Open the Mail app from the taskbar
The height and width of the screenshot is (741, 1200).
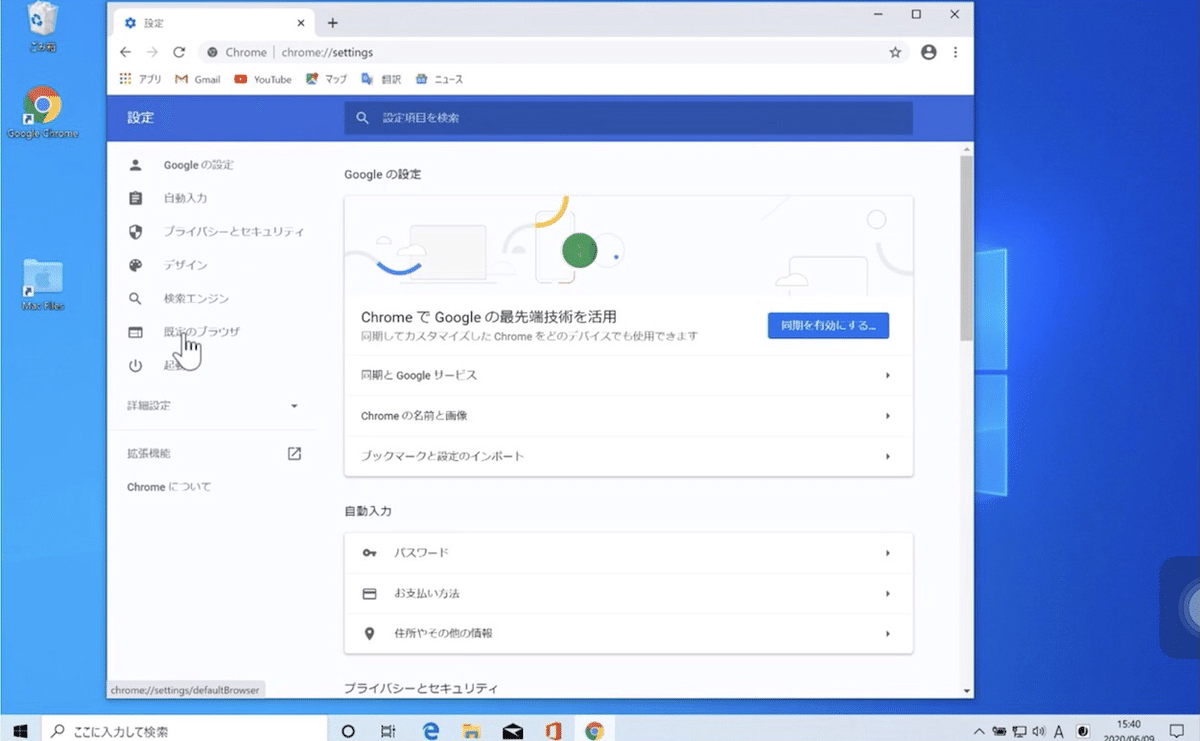[513, 730]
